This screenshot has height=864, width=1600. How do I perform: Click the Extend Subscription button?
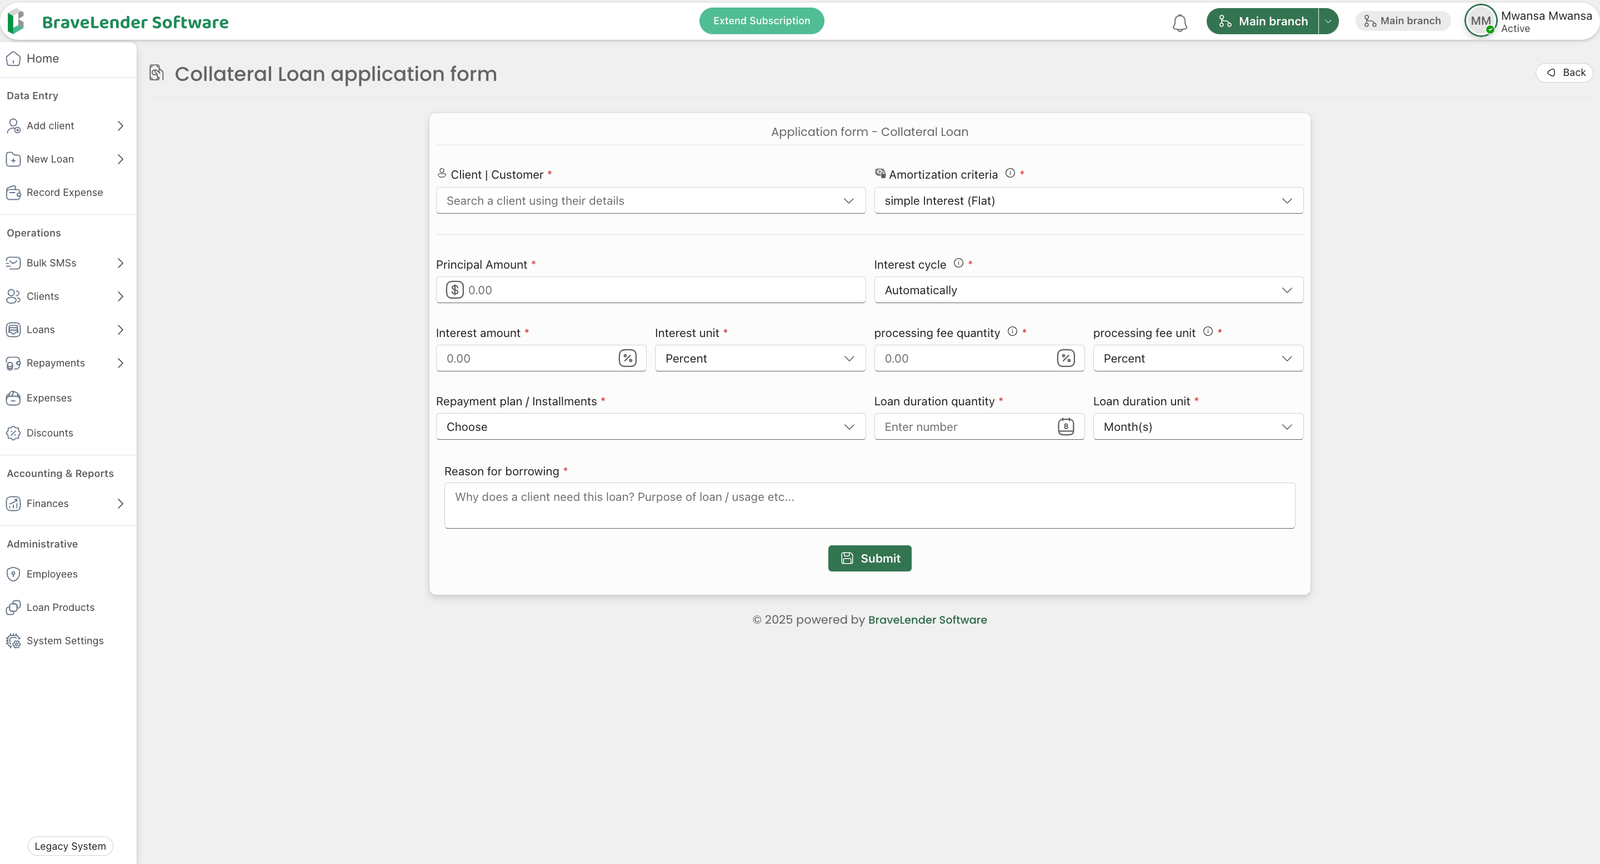761,21
